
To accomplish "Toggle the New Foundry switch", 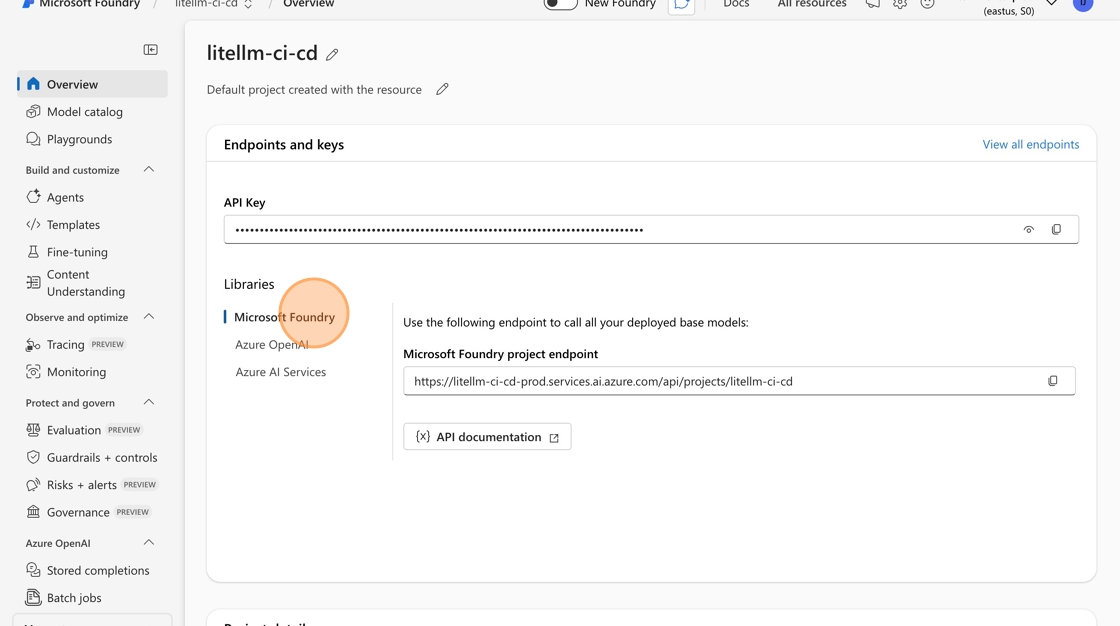I will [560, 5].
